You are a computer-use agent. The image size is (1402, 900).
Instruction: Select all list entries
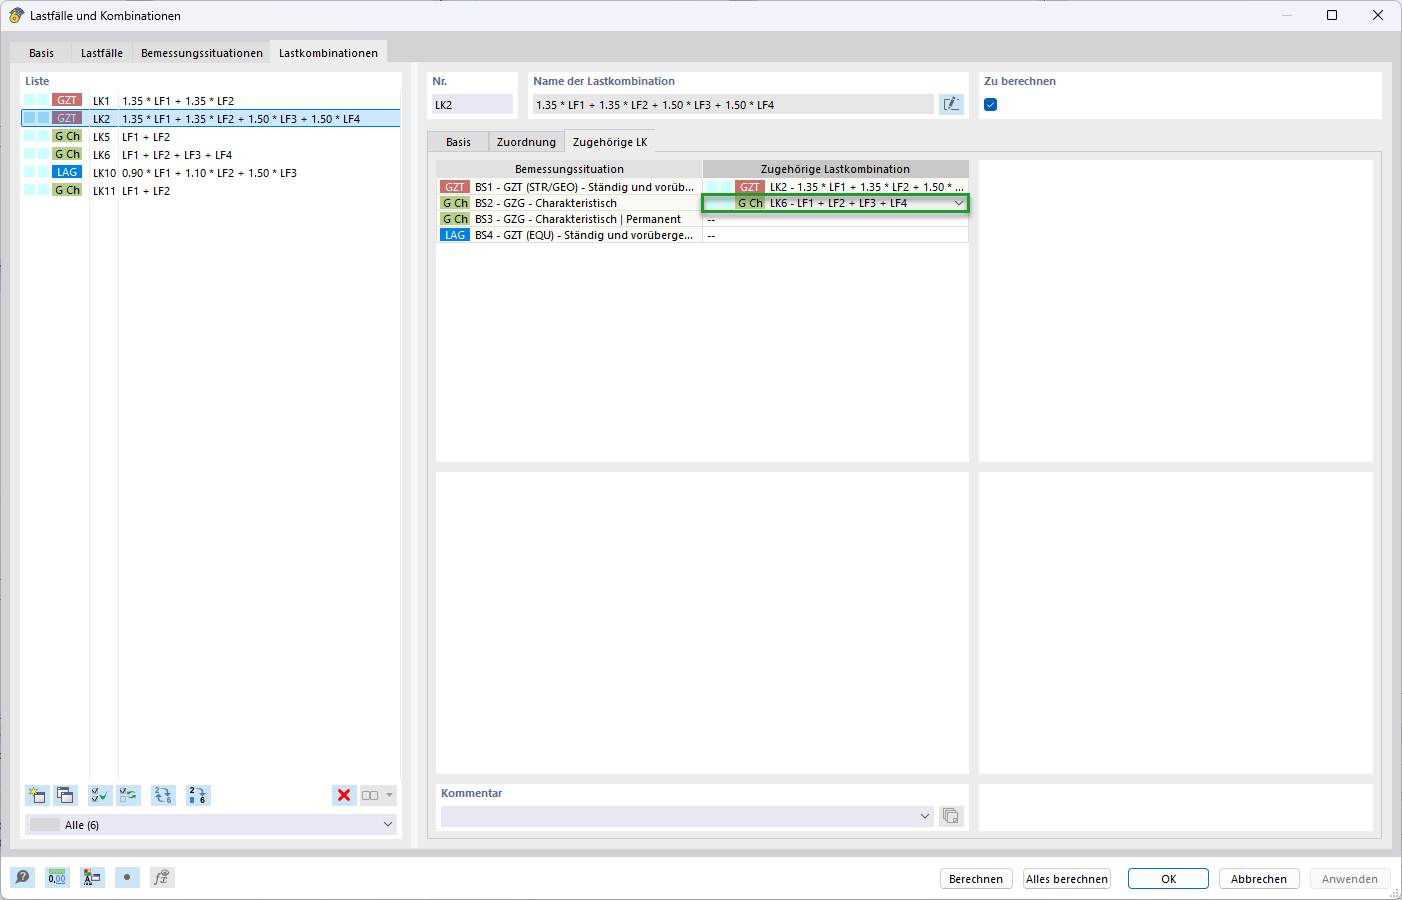[x=100, y=795]
